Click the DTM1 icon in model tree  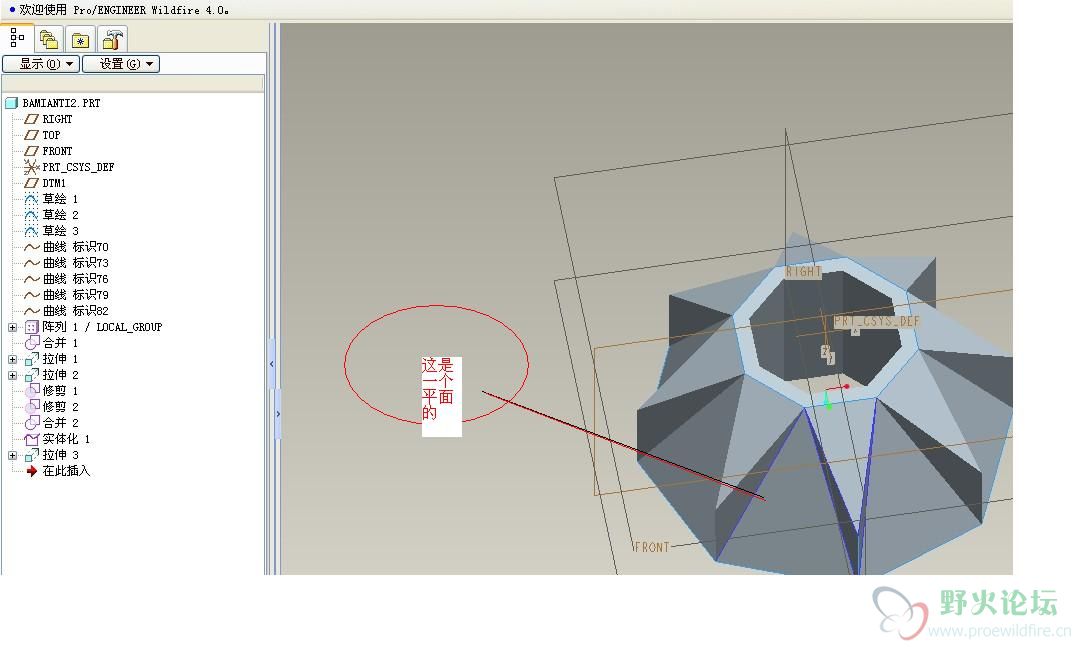[x=32, y=183]
